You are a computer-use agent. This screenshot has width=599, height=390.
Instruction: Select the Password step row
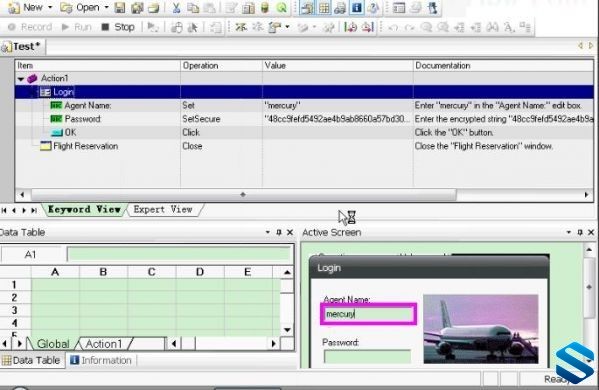point(304,119)
